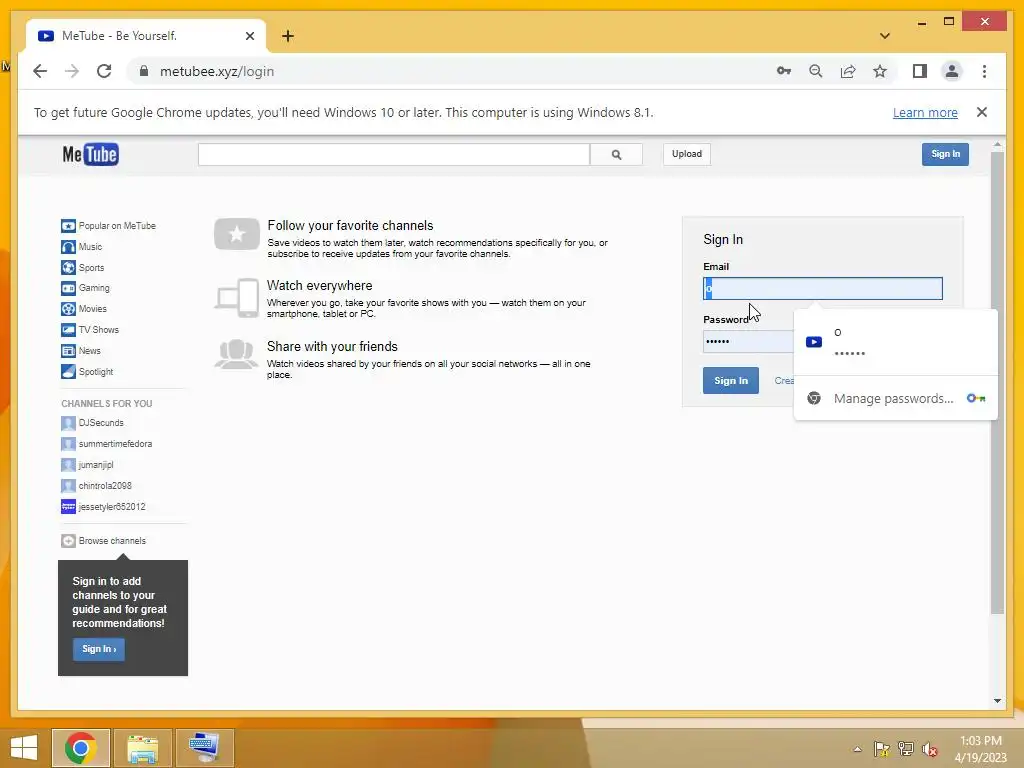Click the search magnifier button
Viewport: 1024px width, 768px height.
click(x=616, y=155)
